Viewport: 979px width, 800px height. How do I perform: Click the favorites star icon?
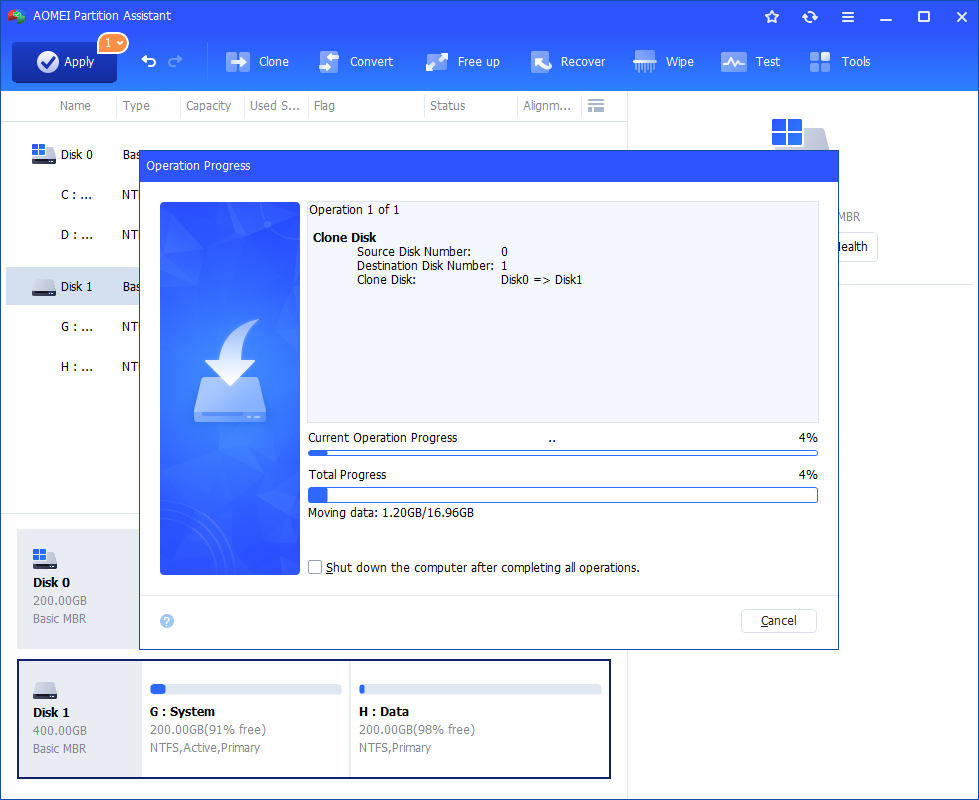(772, 17)
